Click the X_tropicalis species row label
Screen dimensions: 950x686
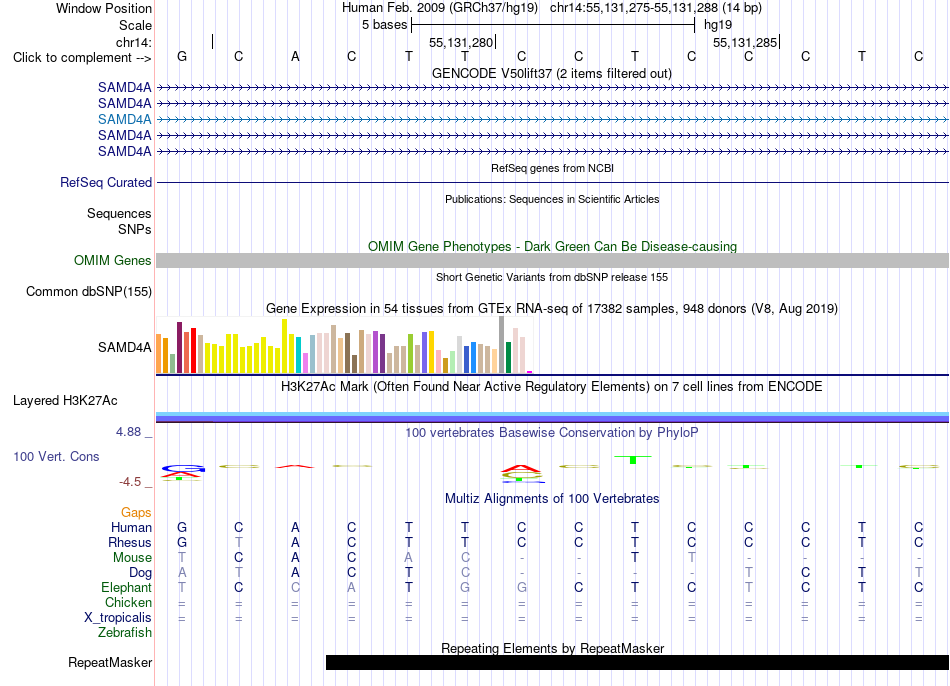[x=118, y=618]
